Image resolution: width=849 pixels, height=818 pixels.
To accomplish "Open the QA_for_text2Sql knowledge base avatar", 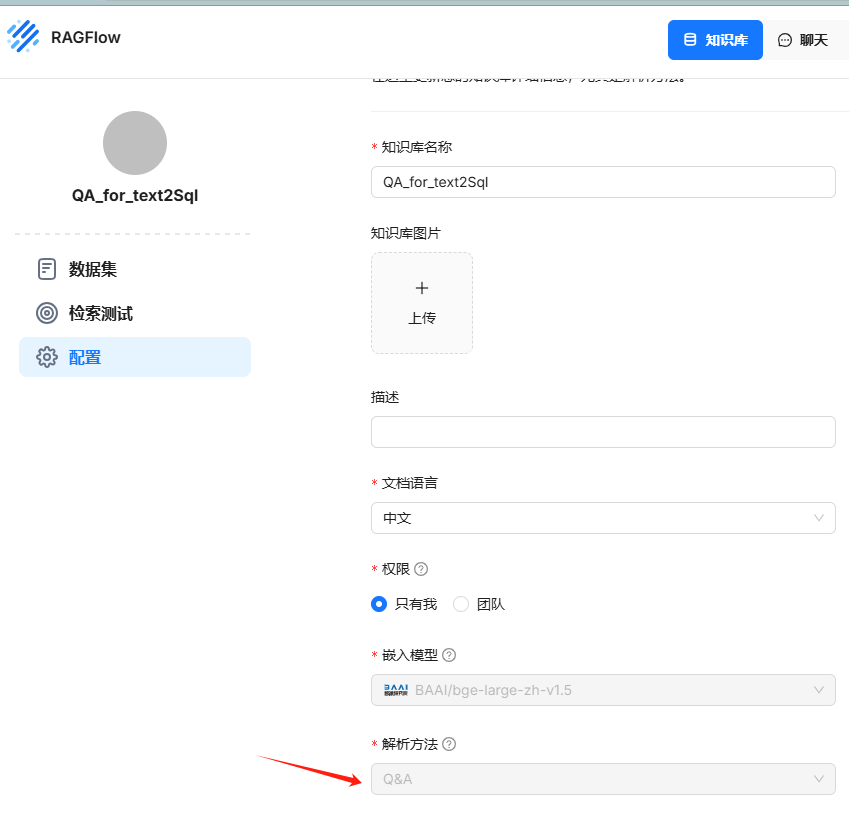I will 135,143.
